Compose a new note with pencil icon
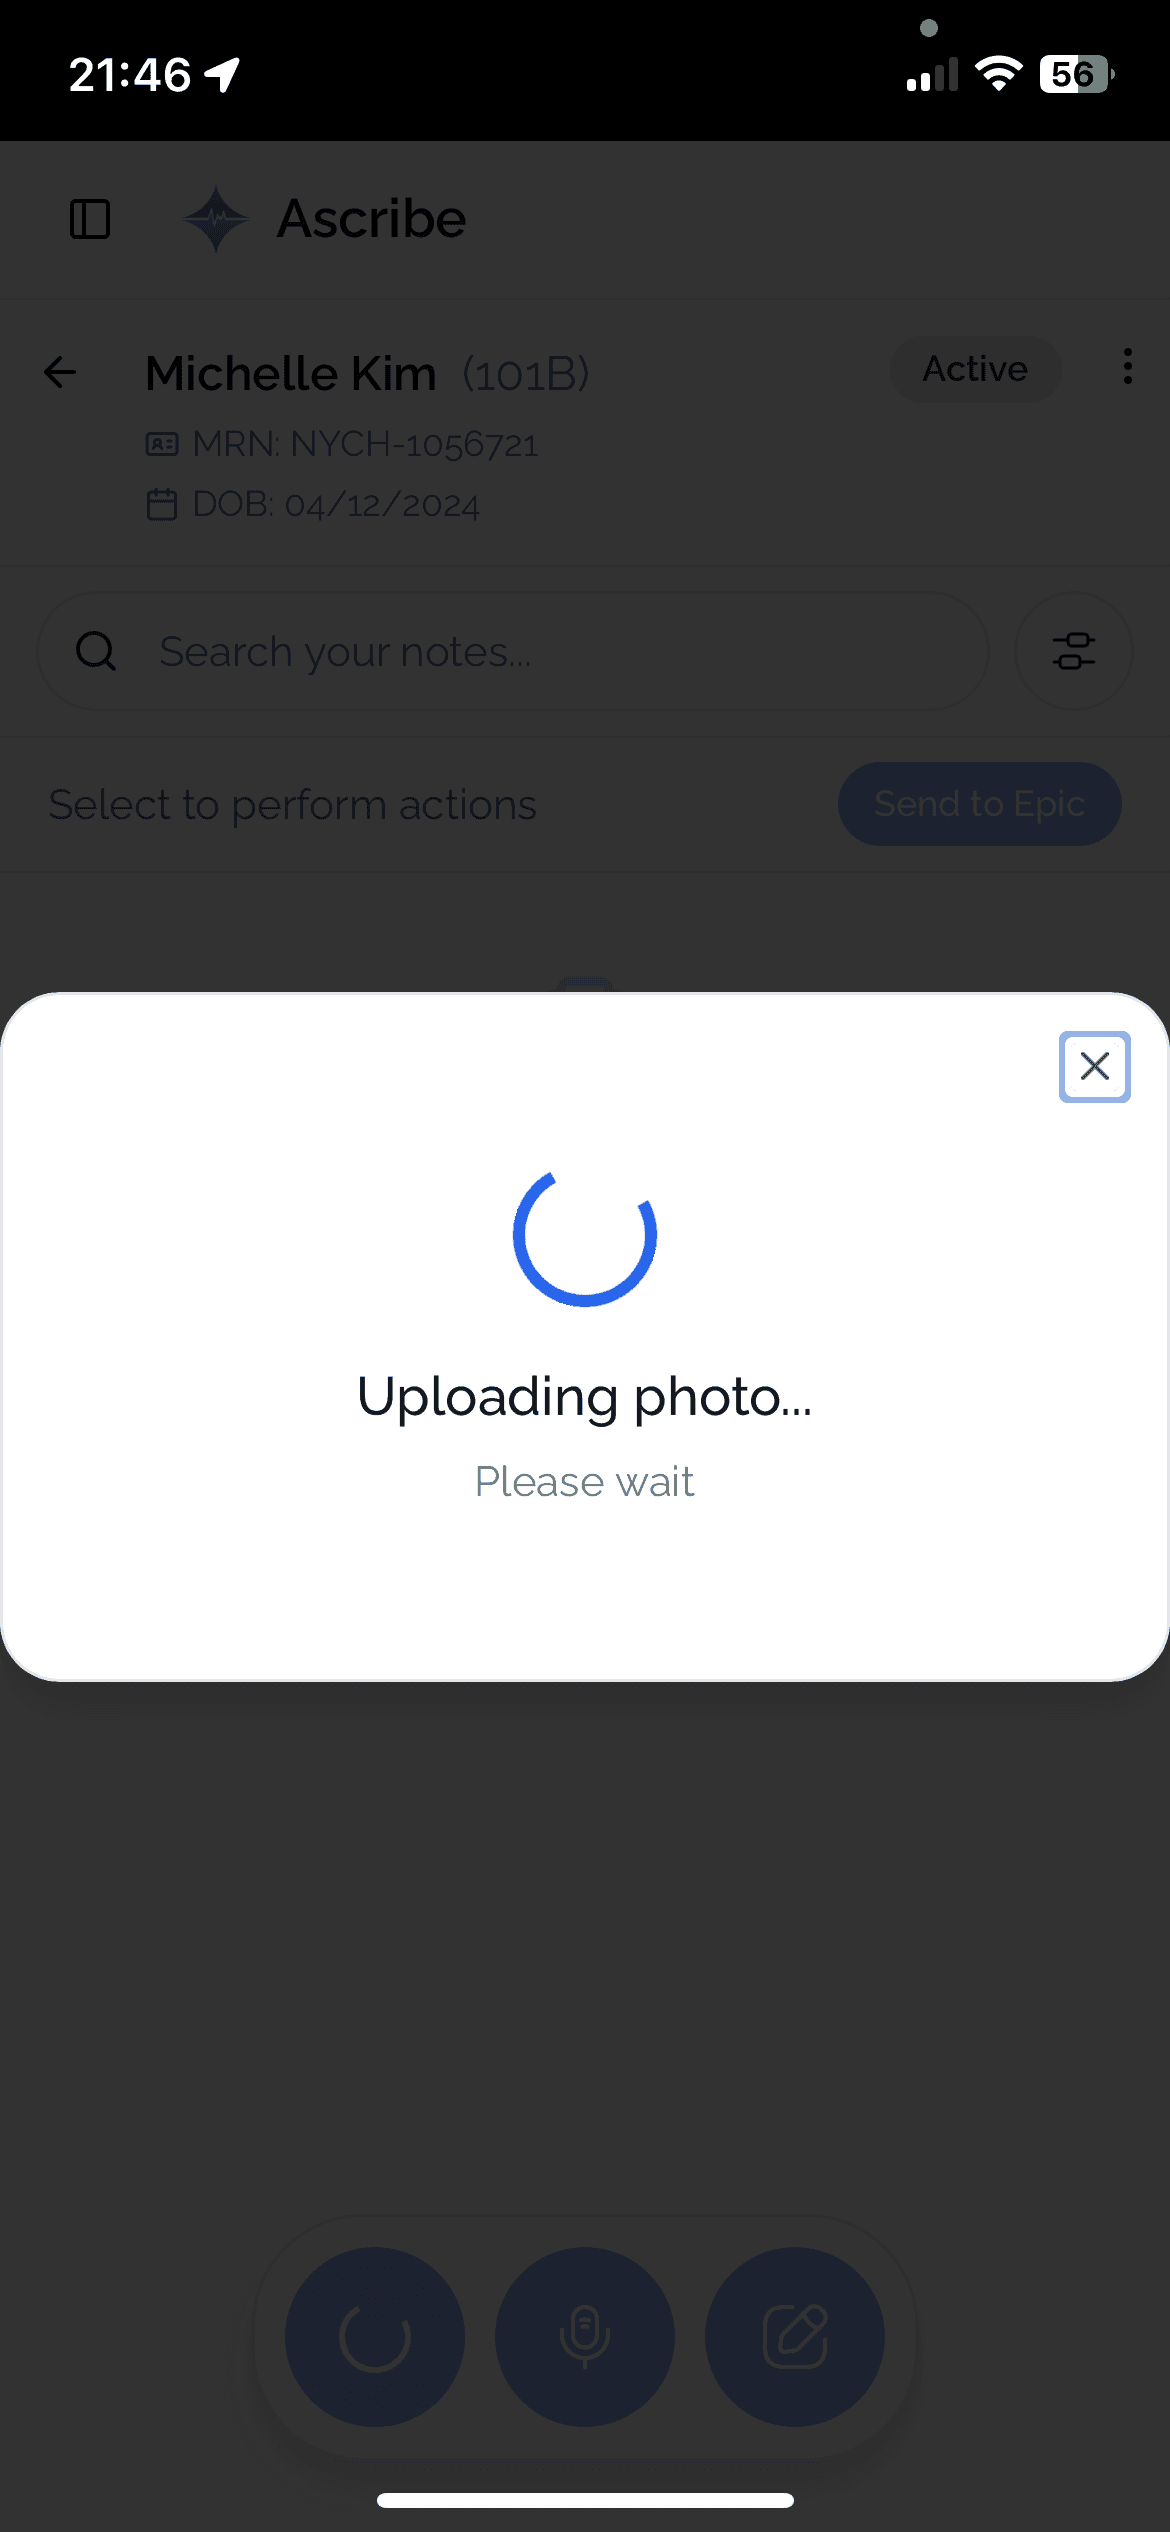 click(795, 2337)
